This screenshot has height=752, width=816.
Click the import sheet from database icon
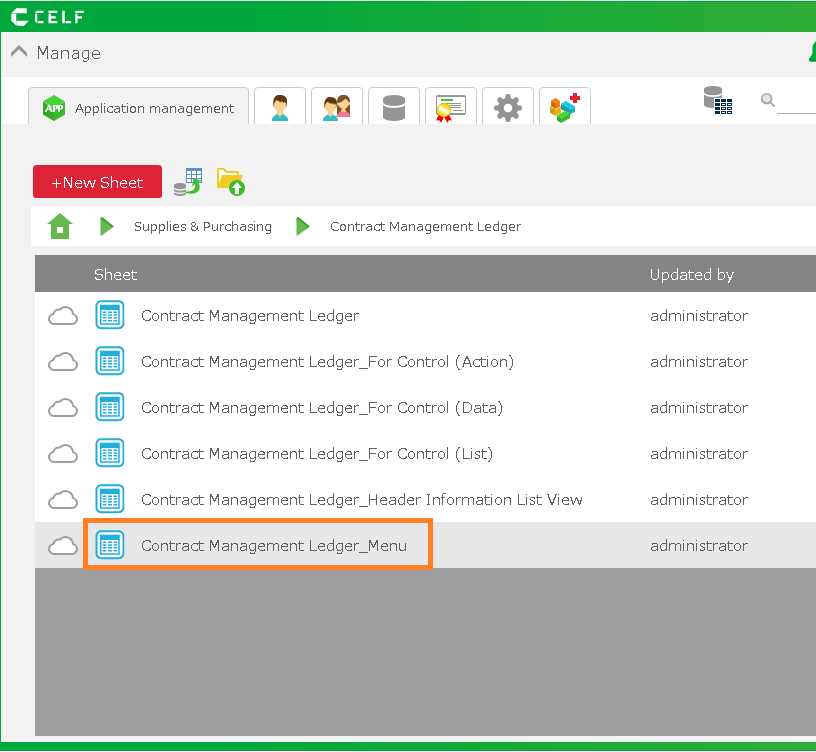point(187,181)
